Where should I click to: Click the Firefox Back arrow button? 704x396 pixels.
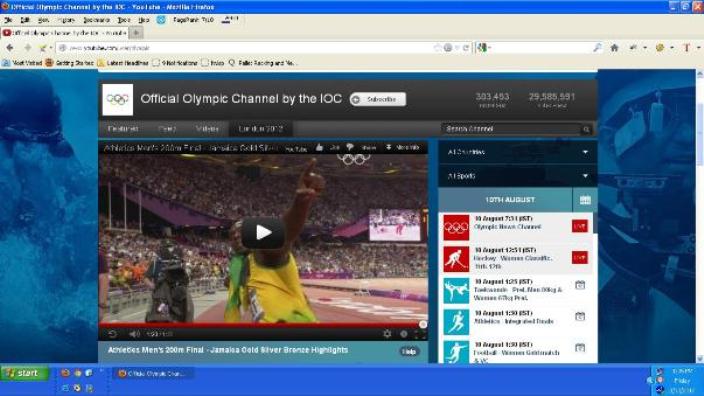pos(9,48)
